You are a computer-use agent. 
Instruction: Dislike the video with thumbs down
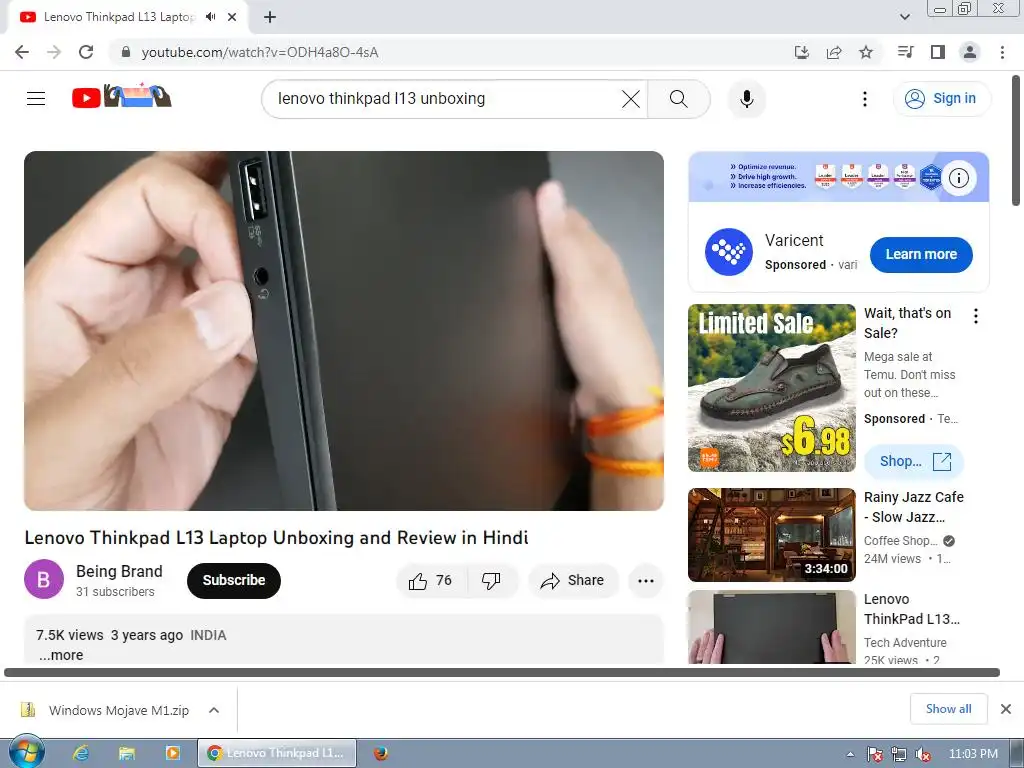click(x=491, y=581)
